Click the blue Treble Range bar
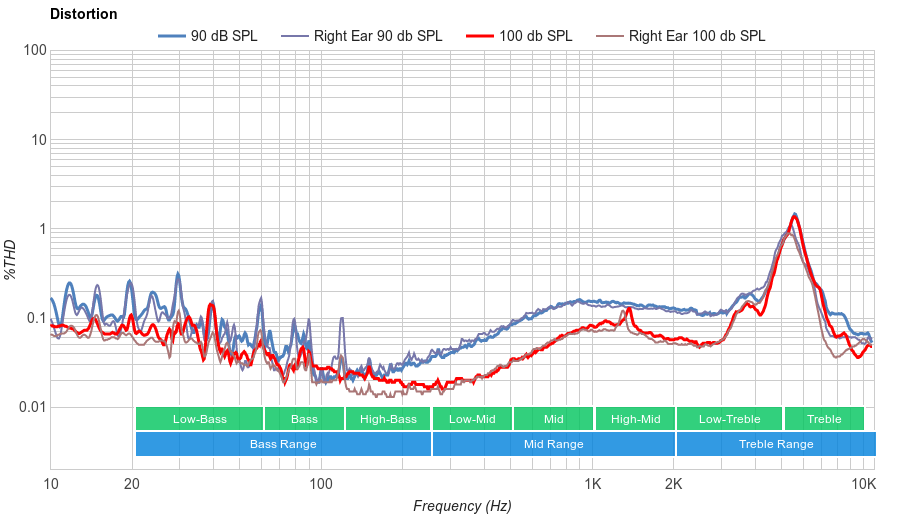This screenshot has width=900, height=520. point(775,444)
